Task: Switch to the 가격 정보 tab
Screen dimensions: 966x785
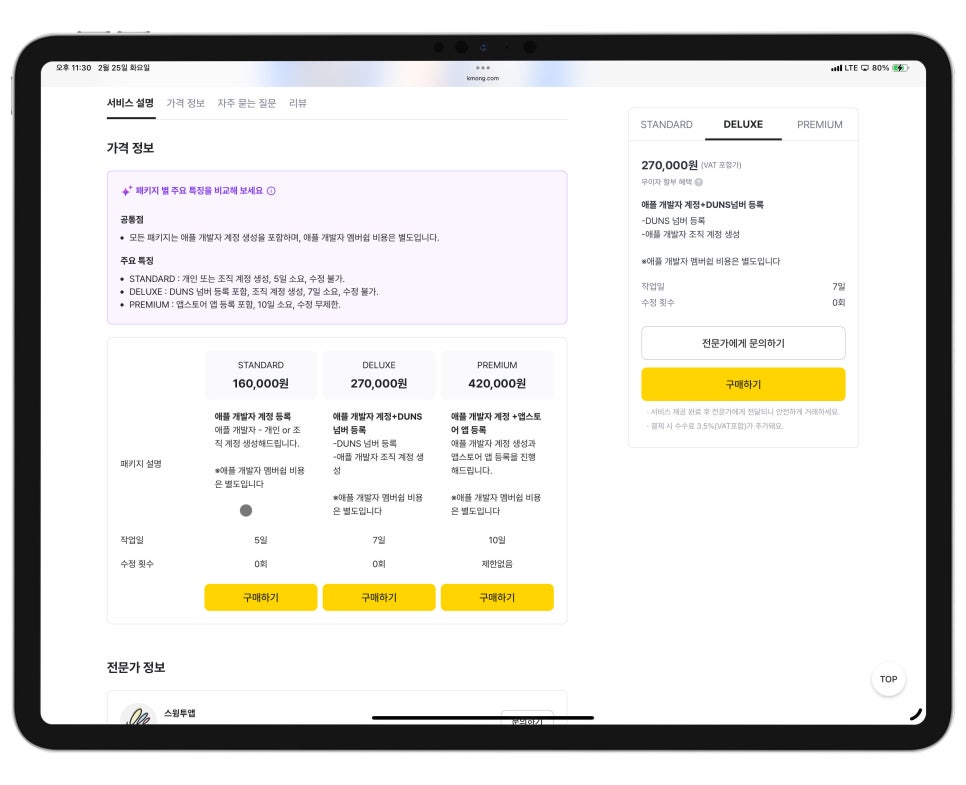Action: (x=185, y=103)
